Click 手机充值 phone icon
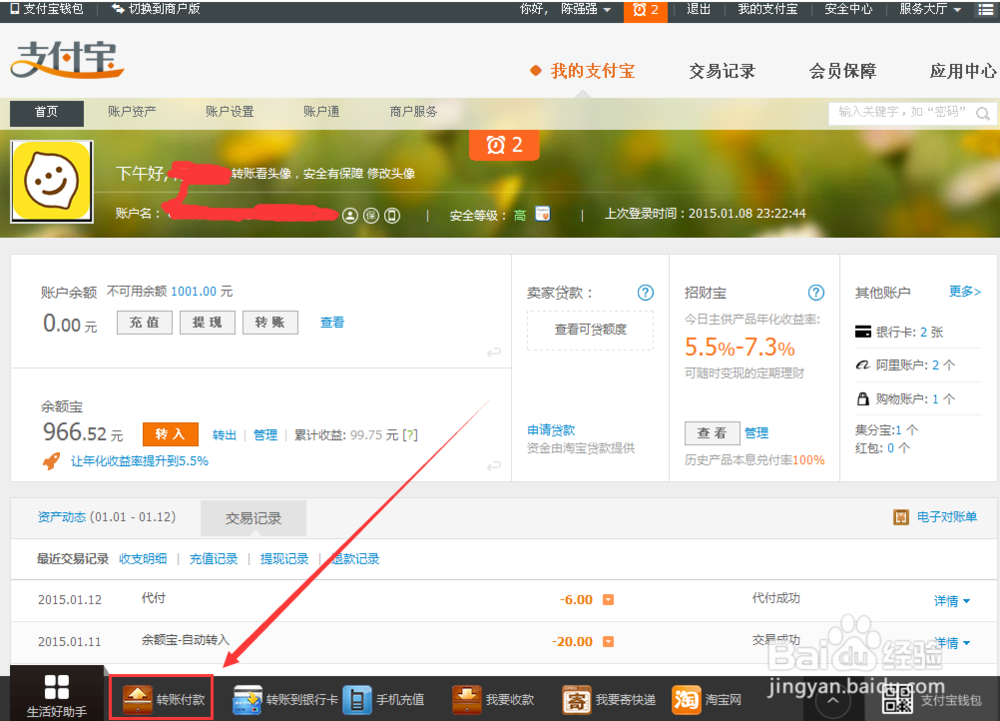The image size is (1000, 721). click(357, 699)
